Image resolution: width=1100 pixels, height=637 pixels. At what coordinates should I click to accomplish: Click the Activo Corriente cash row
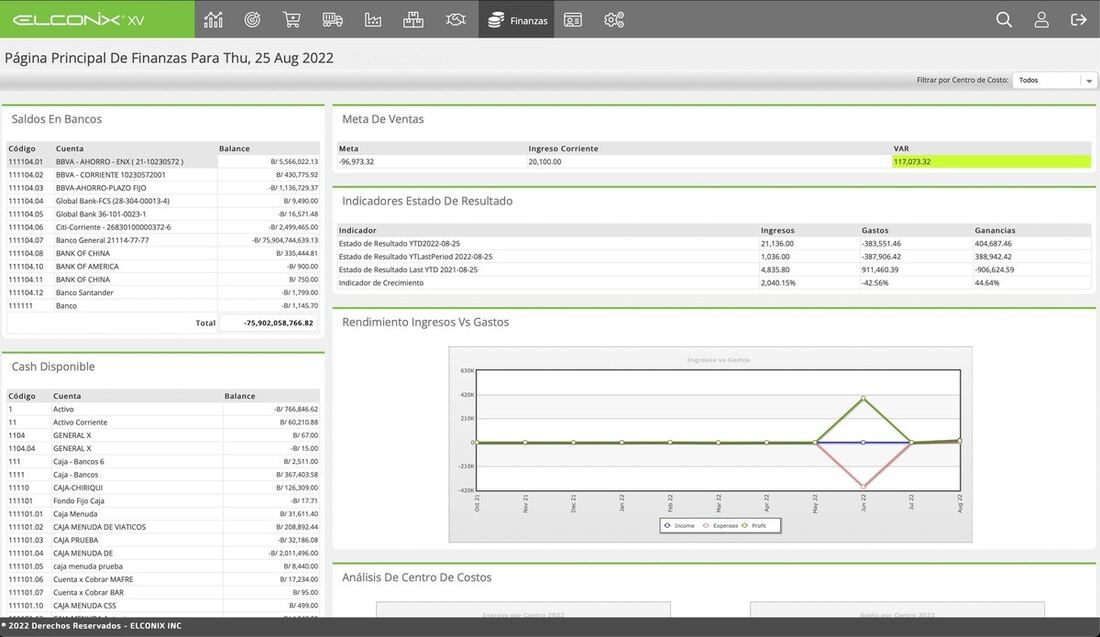[163, 422]
